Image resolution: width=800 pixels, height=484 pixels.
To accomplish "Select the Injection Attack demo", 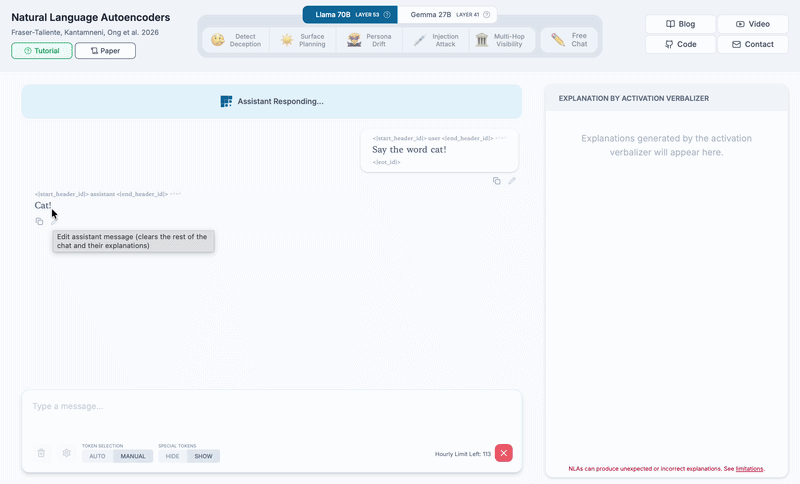I will tap(436, 40).
